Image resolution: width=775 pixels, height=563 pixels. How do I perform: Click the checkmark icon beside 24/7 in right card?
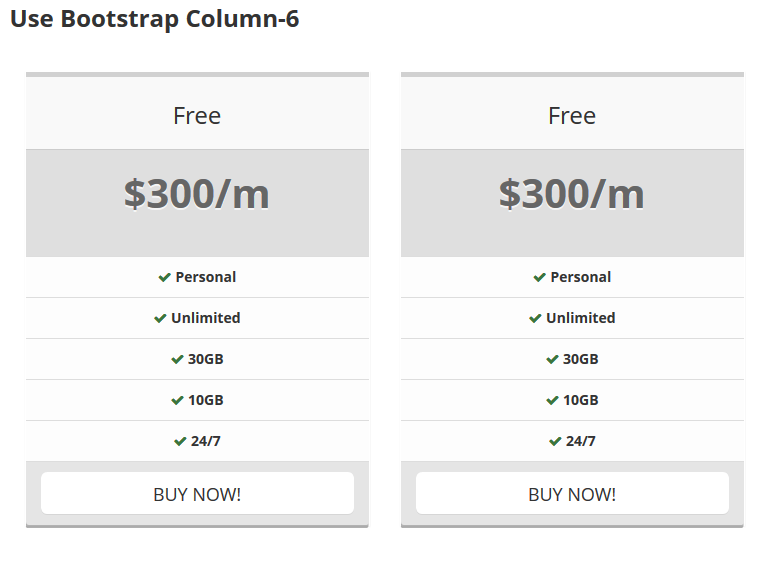(556, 441)
